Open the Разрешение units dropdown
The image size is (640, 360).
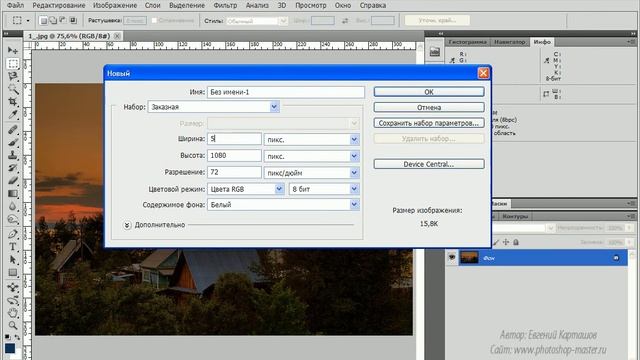(x=354, y=173)
